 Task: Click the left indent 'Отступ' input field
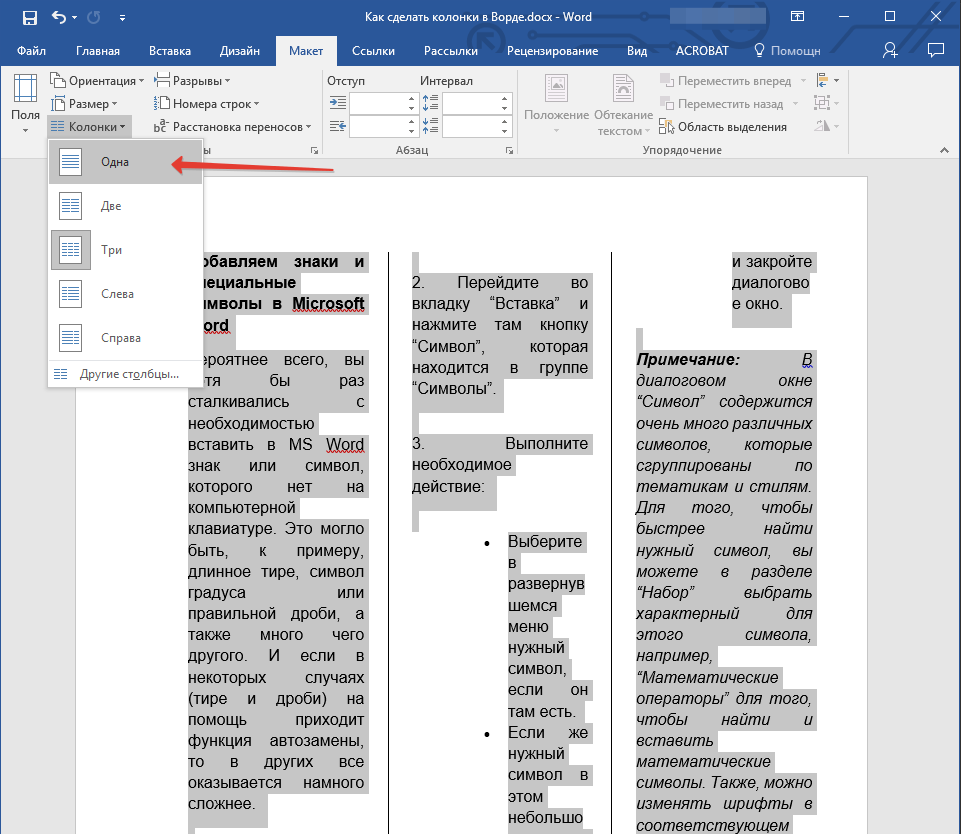[x=376, y=103]
